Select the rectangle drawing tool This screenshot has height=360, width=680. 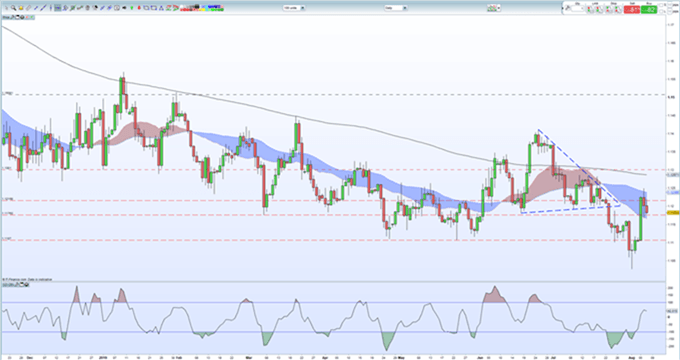point(147,8)
